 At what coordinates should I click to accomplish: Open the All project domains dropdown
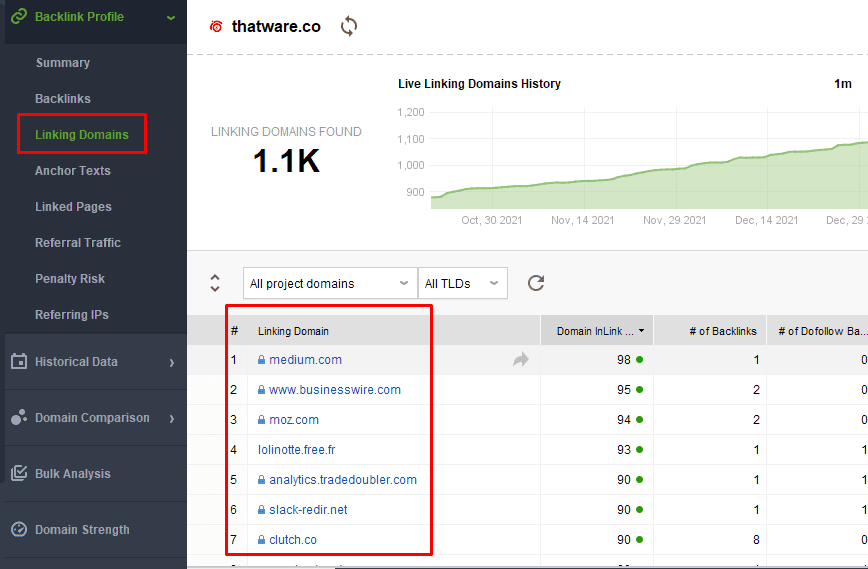pyautogui.click(x=330, y=283)
